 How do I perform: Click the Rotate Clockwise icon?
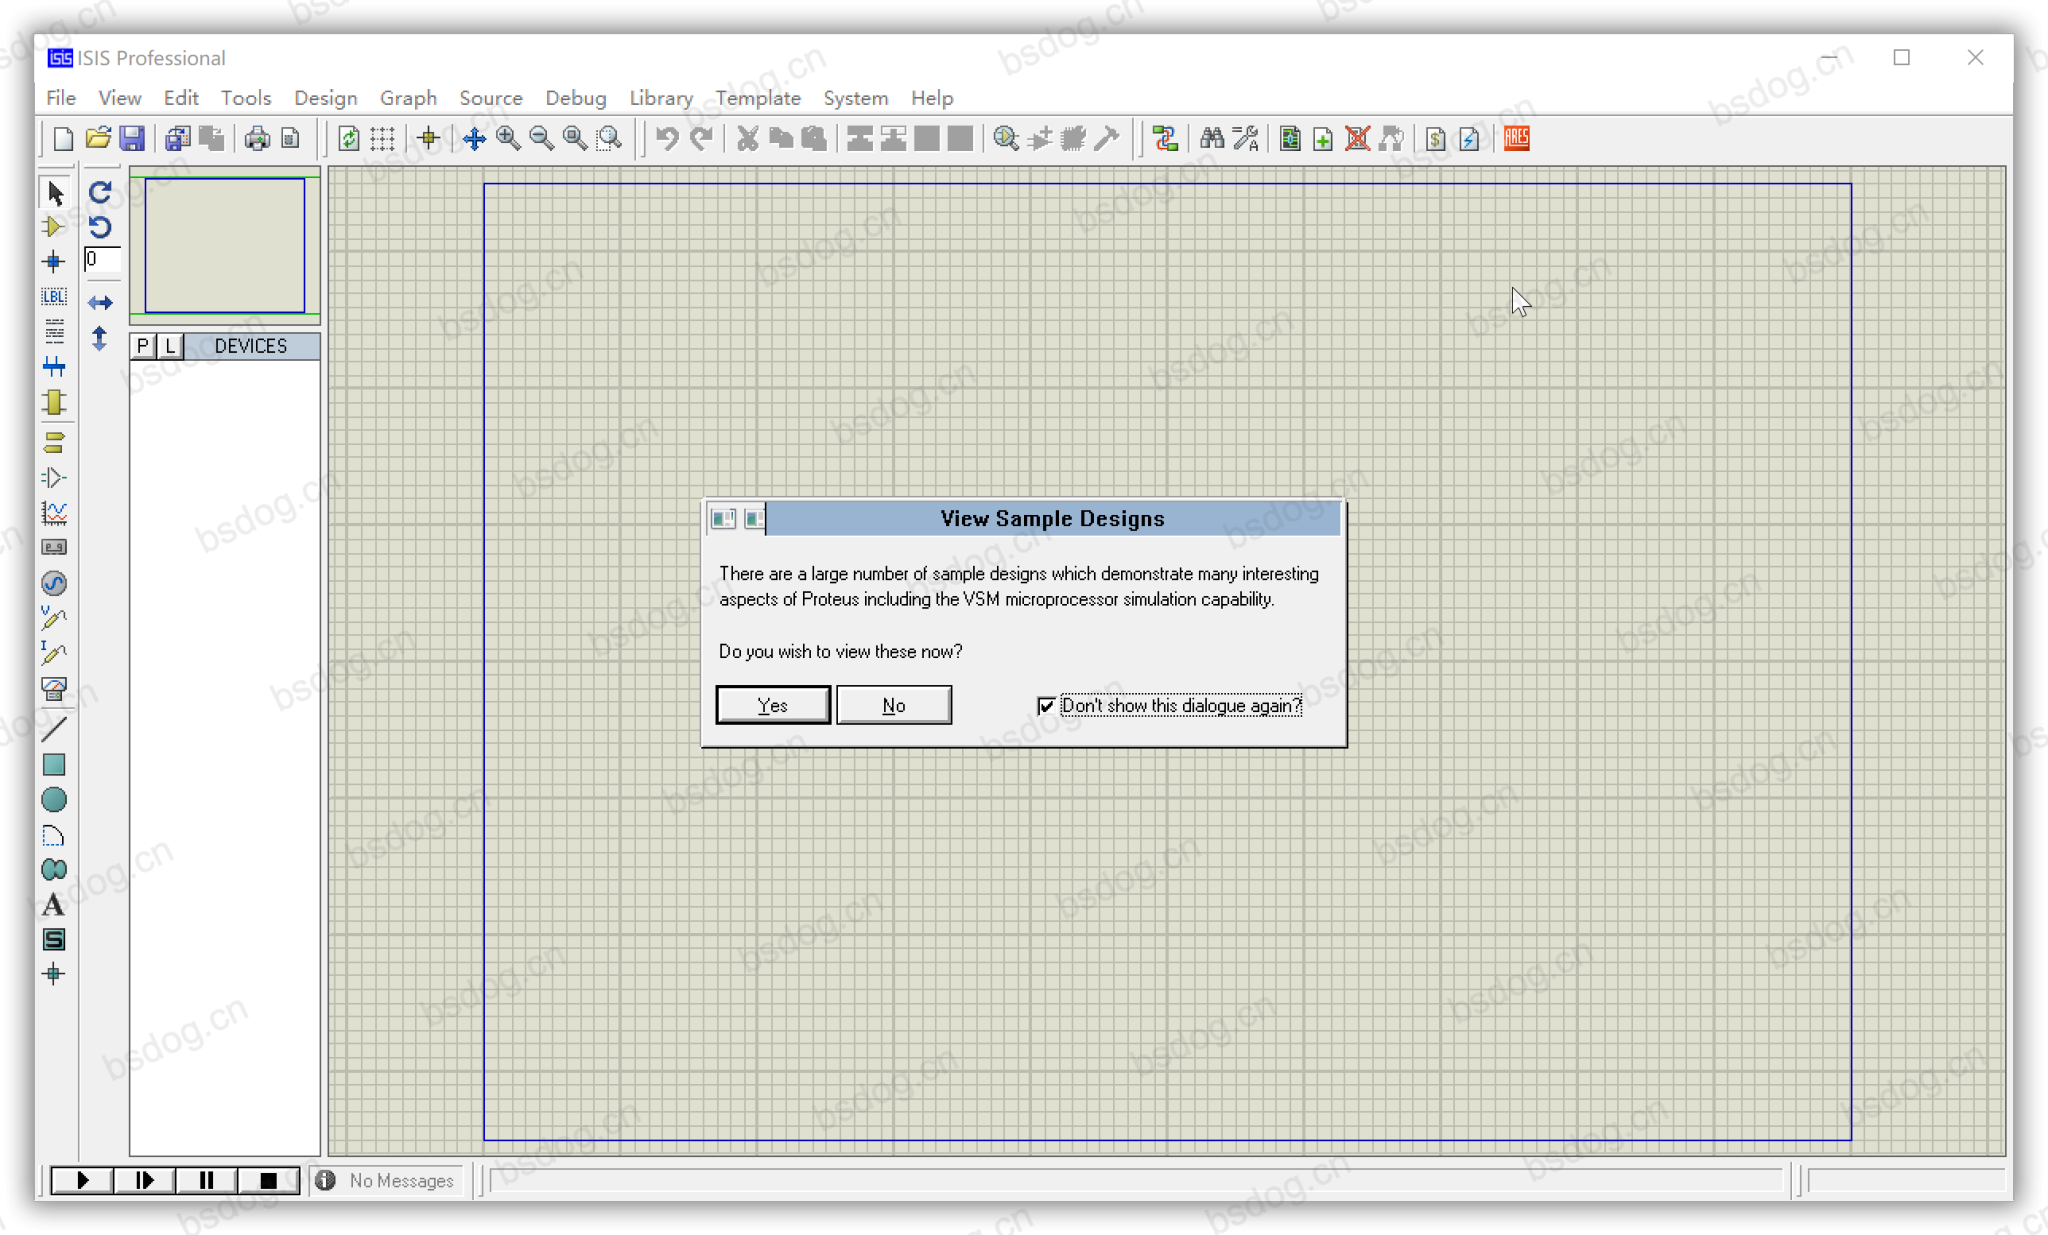click(x=100, y=192)
